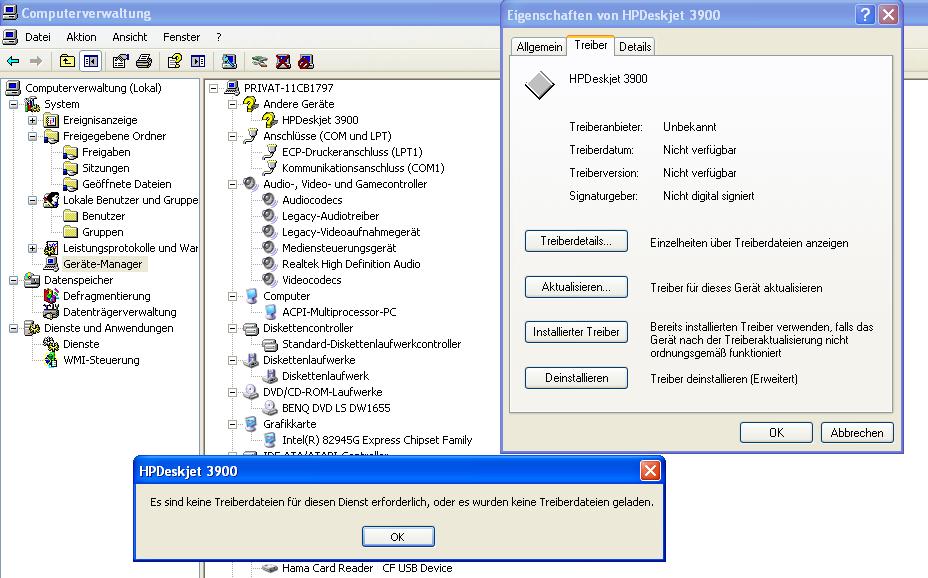Open the Ansicht menu
Viewport: 928px width, 578px height.
[130, 37]
